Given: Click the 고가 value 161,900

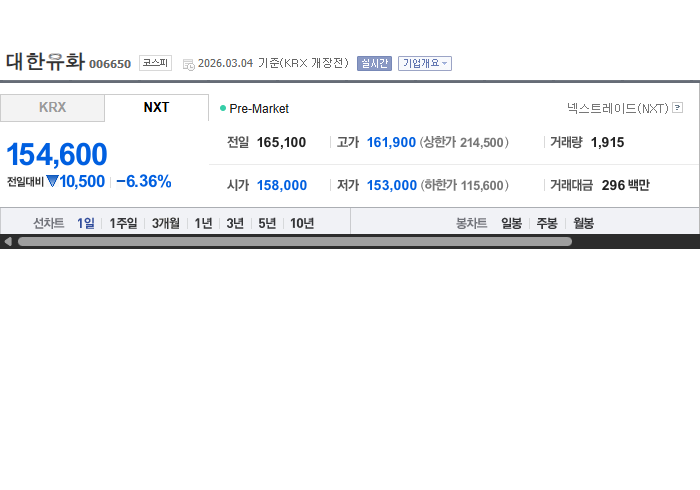Looking at the screenshot, I should tap(391, 142).
